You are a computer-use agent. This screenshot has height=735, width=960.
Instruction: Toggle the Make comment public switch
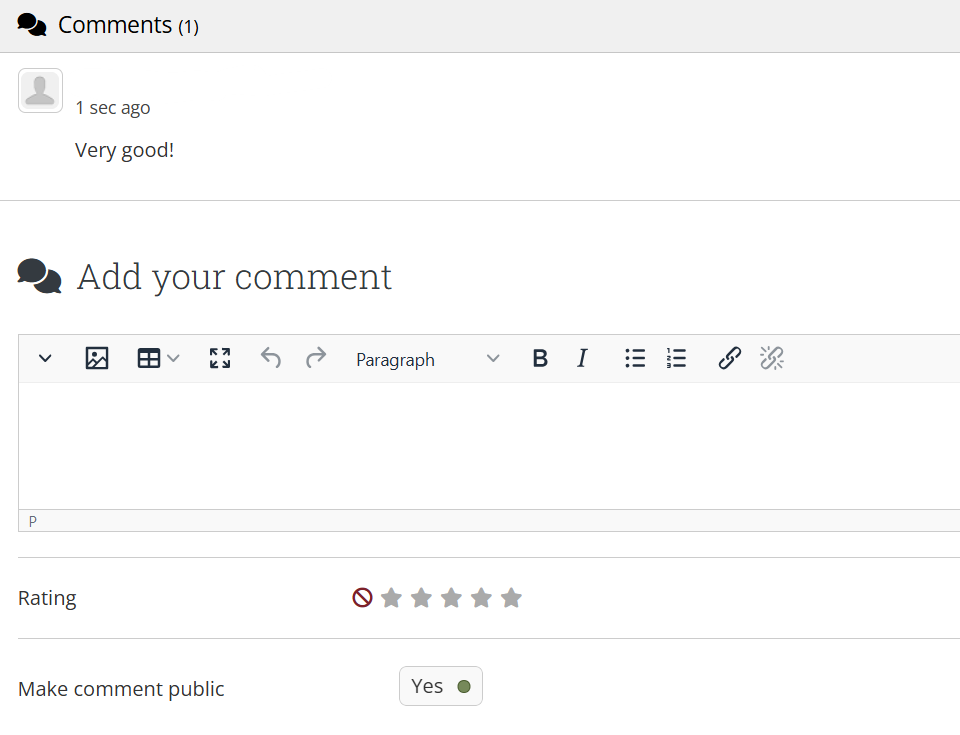coord(441,686)
